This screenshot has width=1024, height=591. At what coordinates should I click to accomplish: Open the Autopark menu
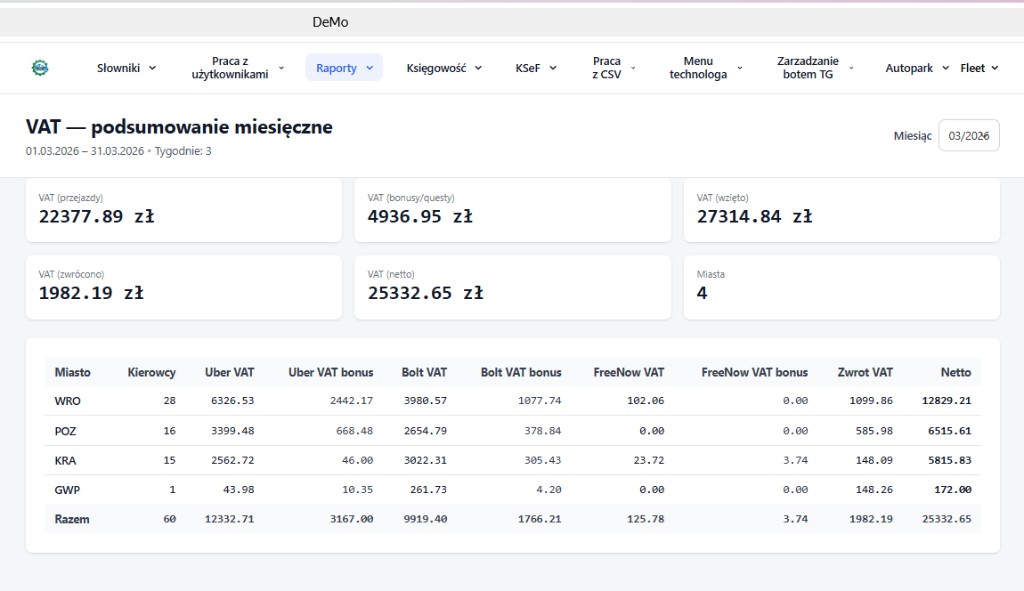917,68
